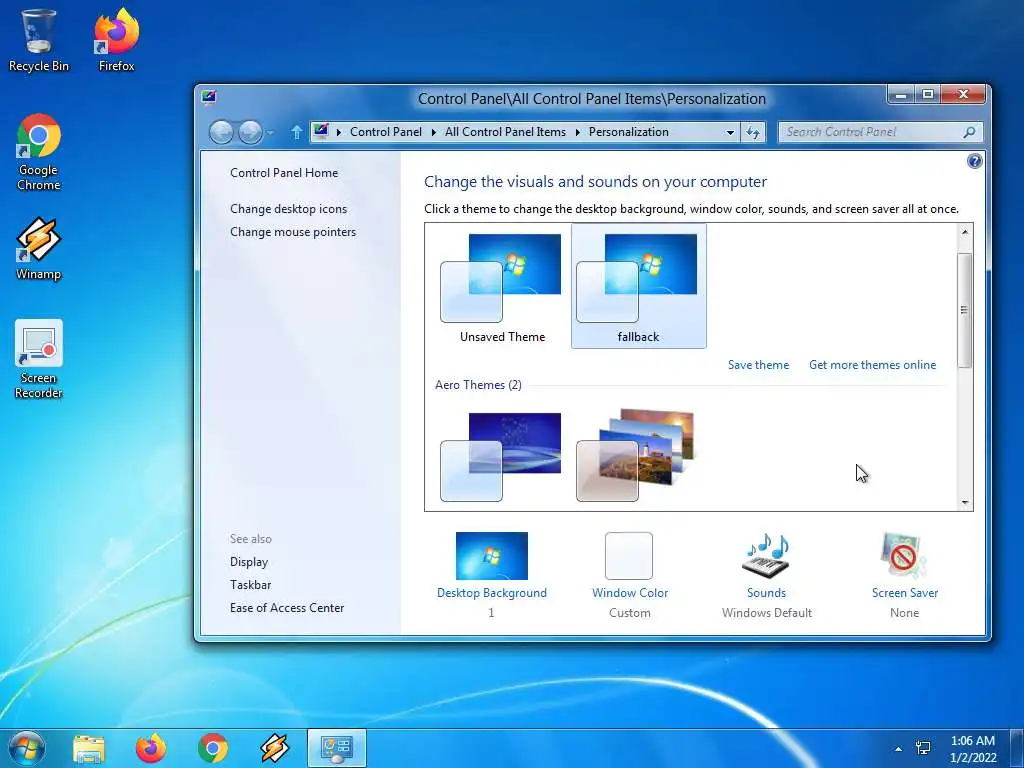Click Get more themes online link

click(872, 365)
